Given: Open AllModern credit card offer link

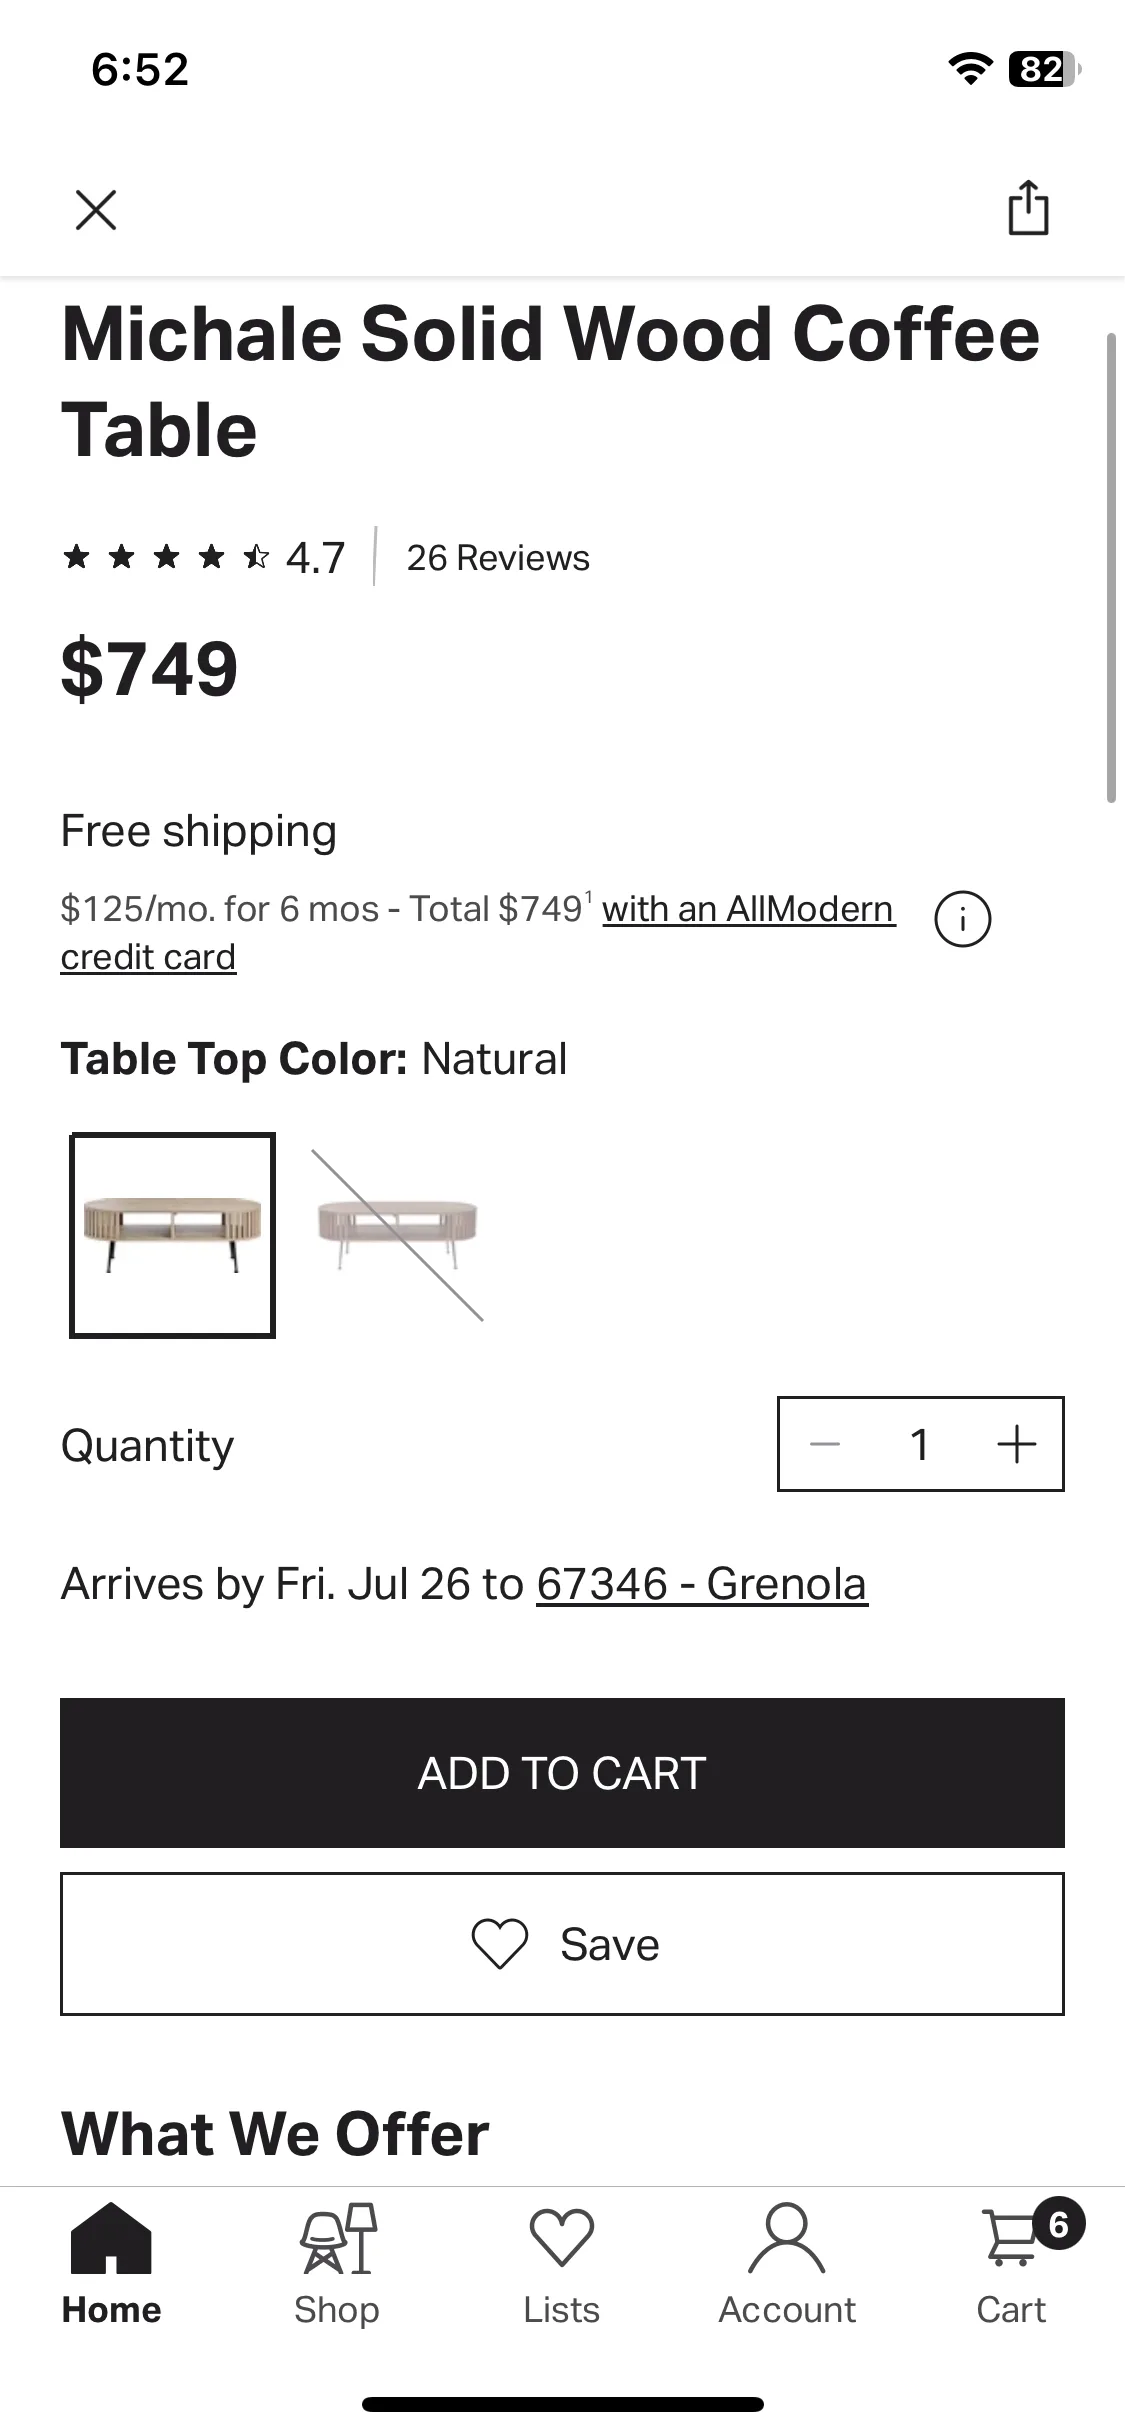Looking at the screenshot, I should pyautogui.click(x=477, y=932).
